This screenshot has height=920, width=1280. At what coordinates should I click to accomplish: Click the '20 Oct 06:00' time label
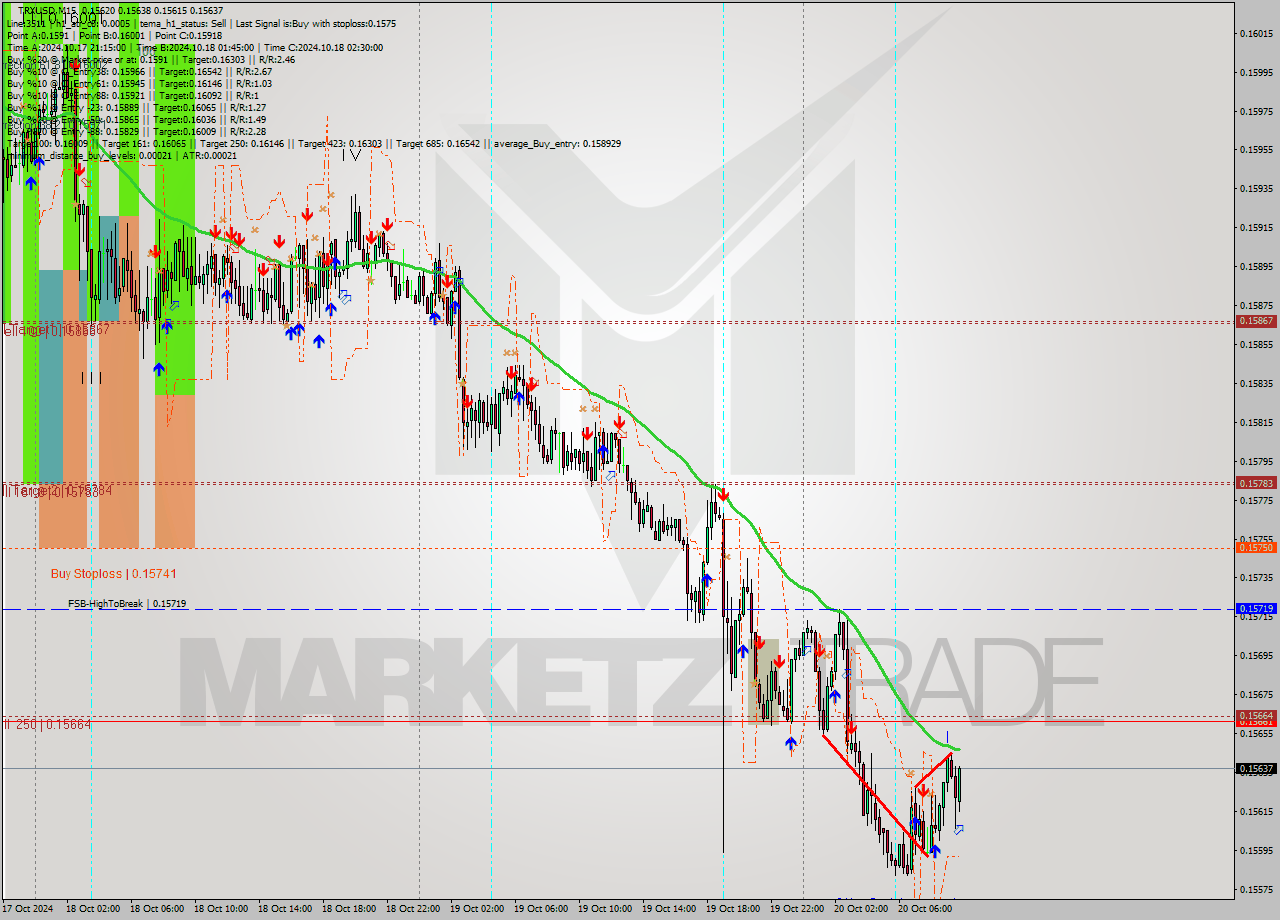click(x=925, y=909)
